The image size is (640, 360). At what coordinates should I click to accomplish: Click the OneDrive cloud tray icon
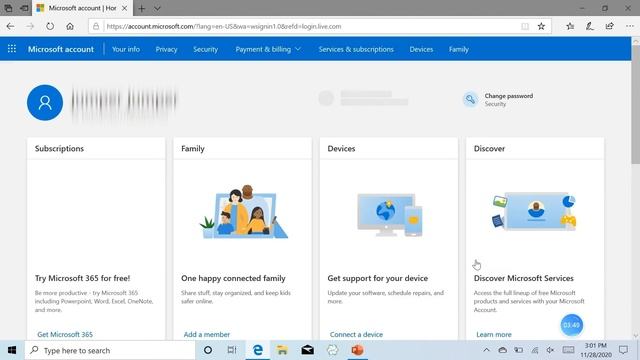click(x=502, y=350)
